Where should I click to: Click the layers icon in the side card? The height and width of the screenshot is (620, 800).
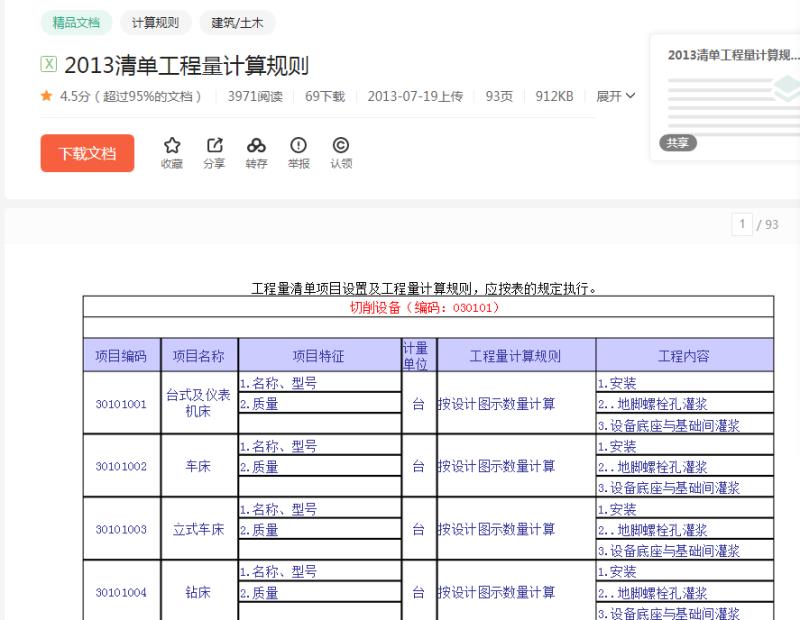(786, 88)
